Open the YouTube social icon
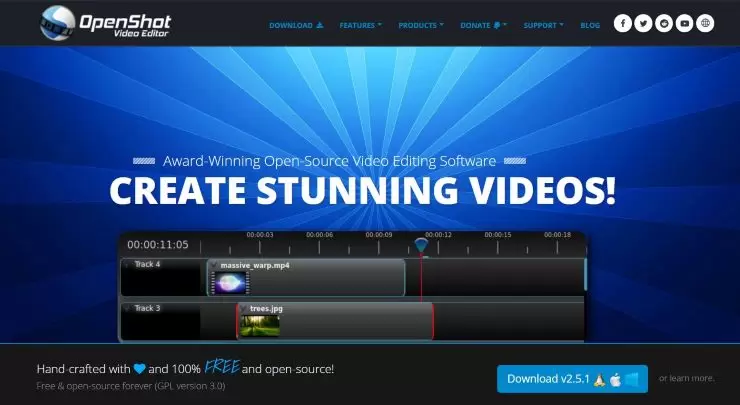Image resolution: width=740 pixels, height=405 pixels. click(684, 23)
